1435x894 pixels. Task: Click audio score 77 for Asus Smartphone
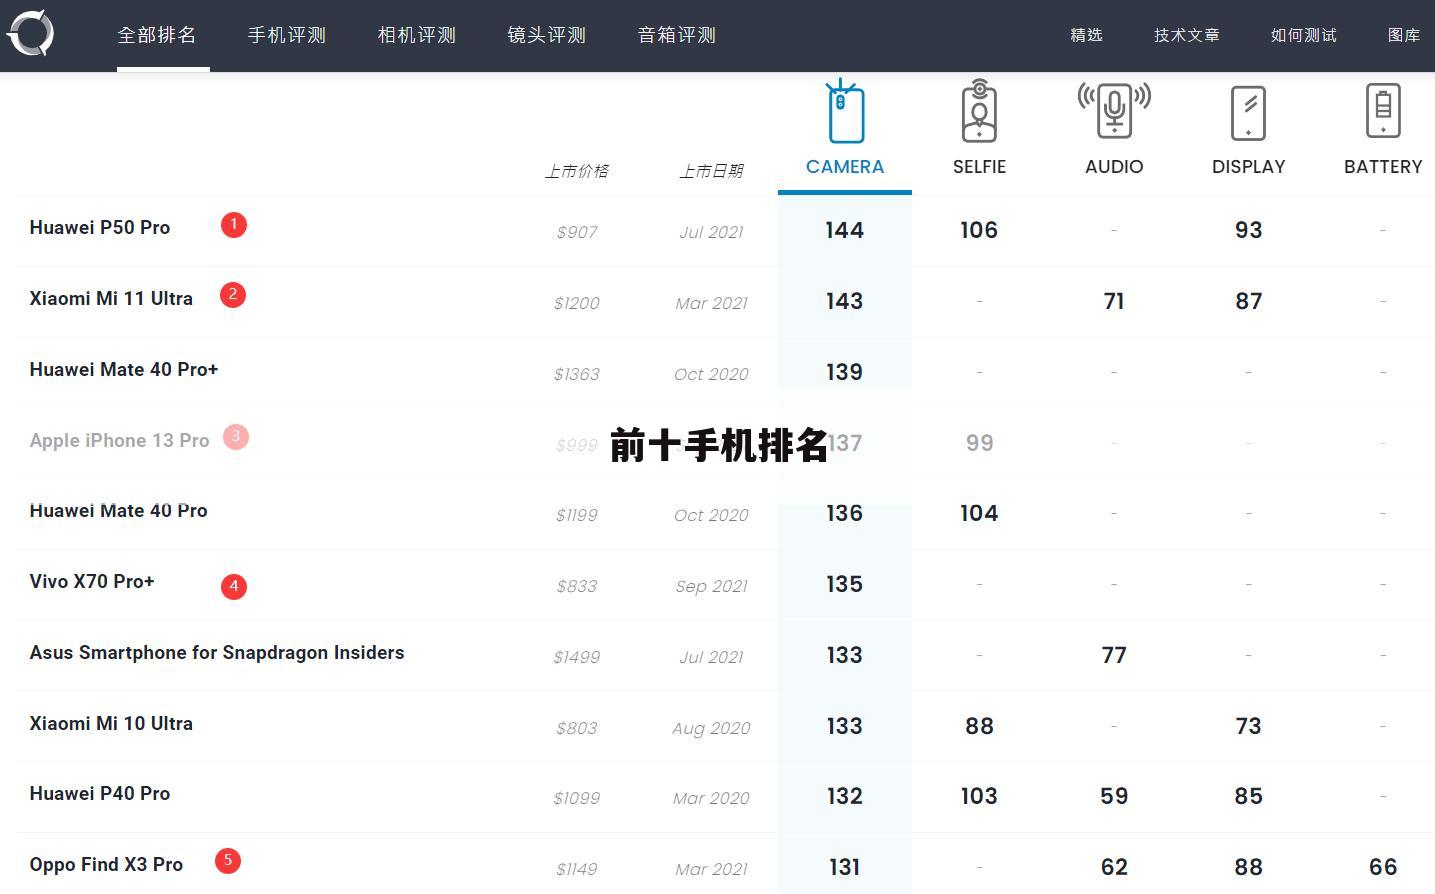point(1114,655)
